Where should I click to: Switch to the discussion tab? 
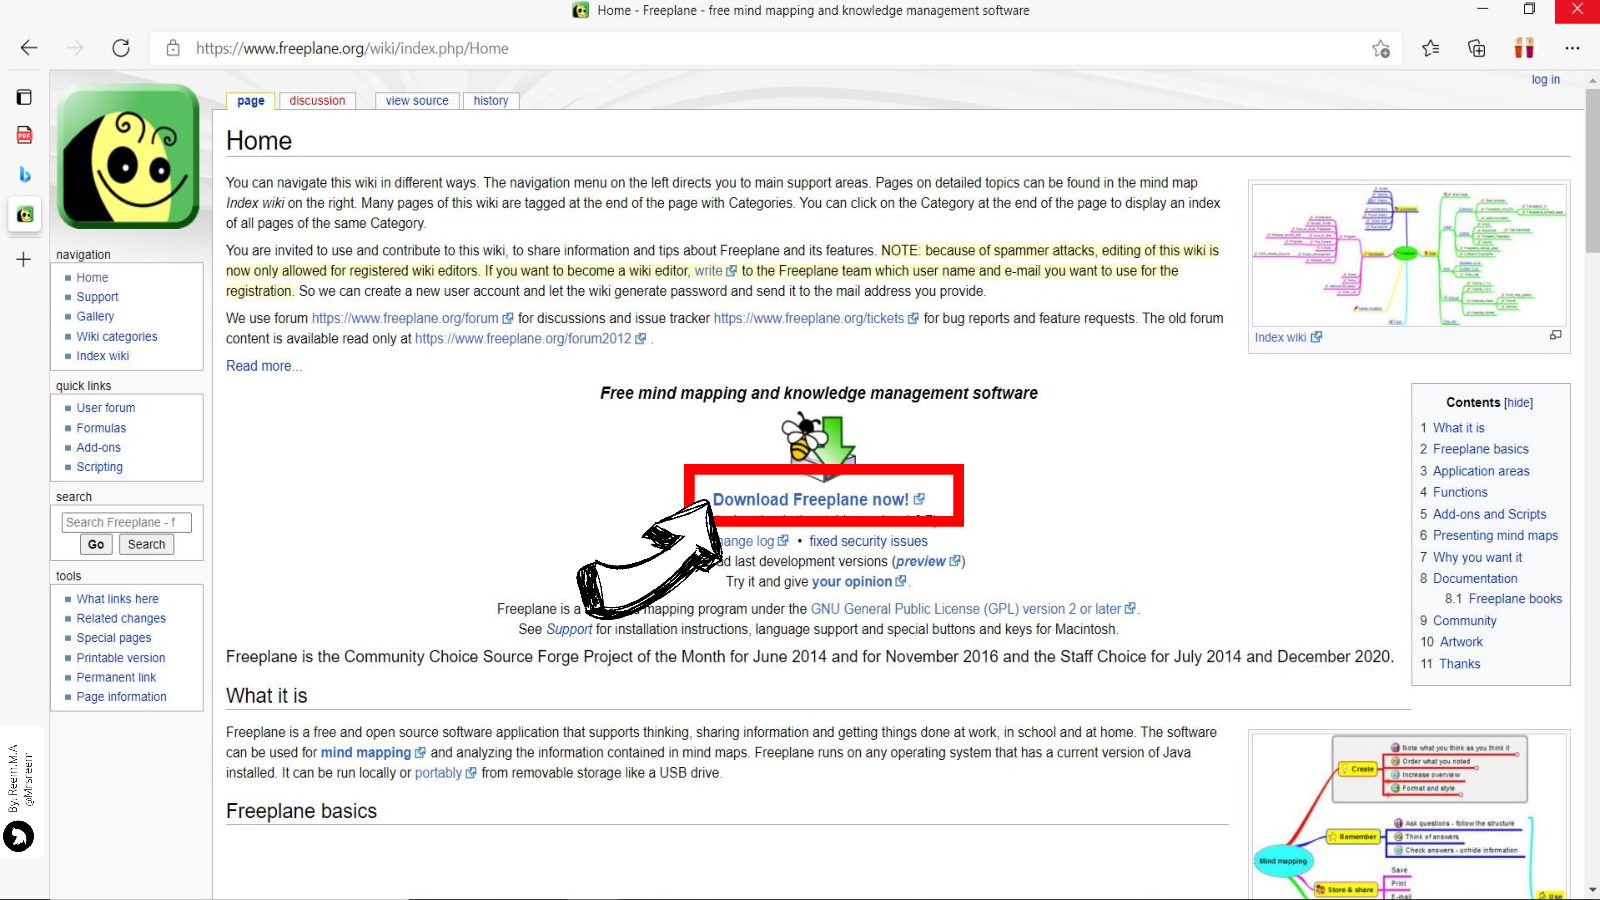tap(317, 101)
